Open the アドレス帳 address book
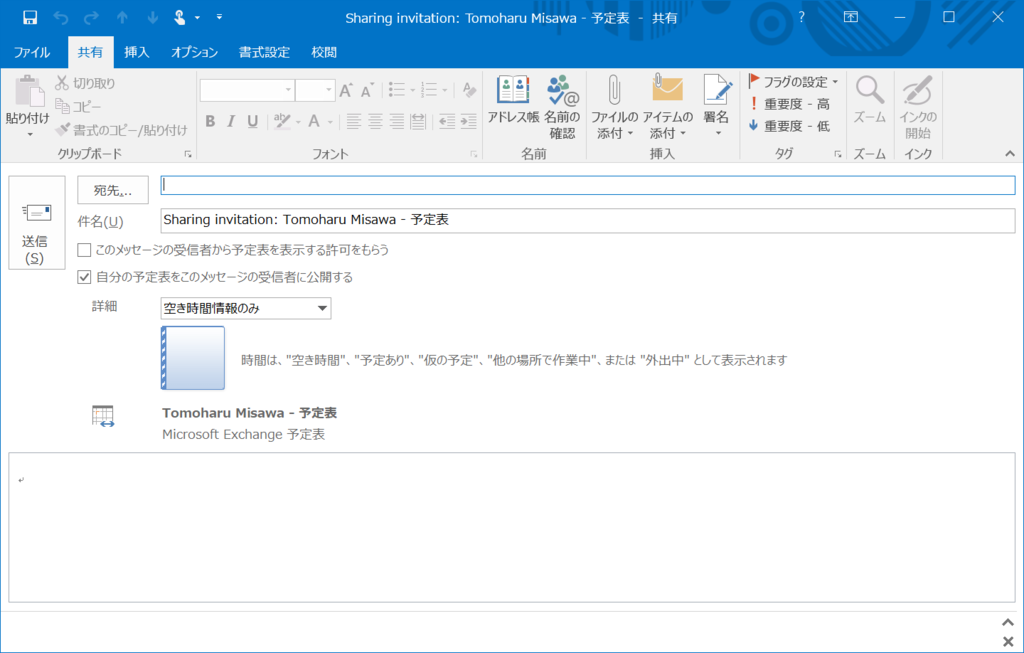The width and height of the screenshot is (1024, 653). click(x=513, y=99)
